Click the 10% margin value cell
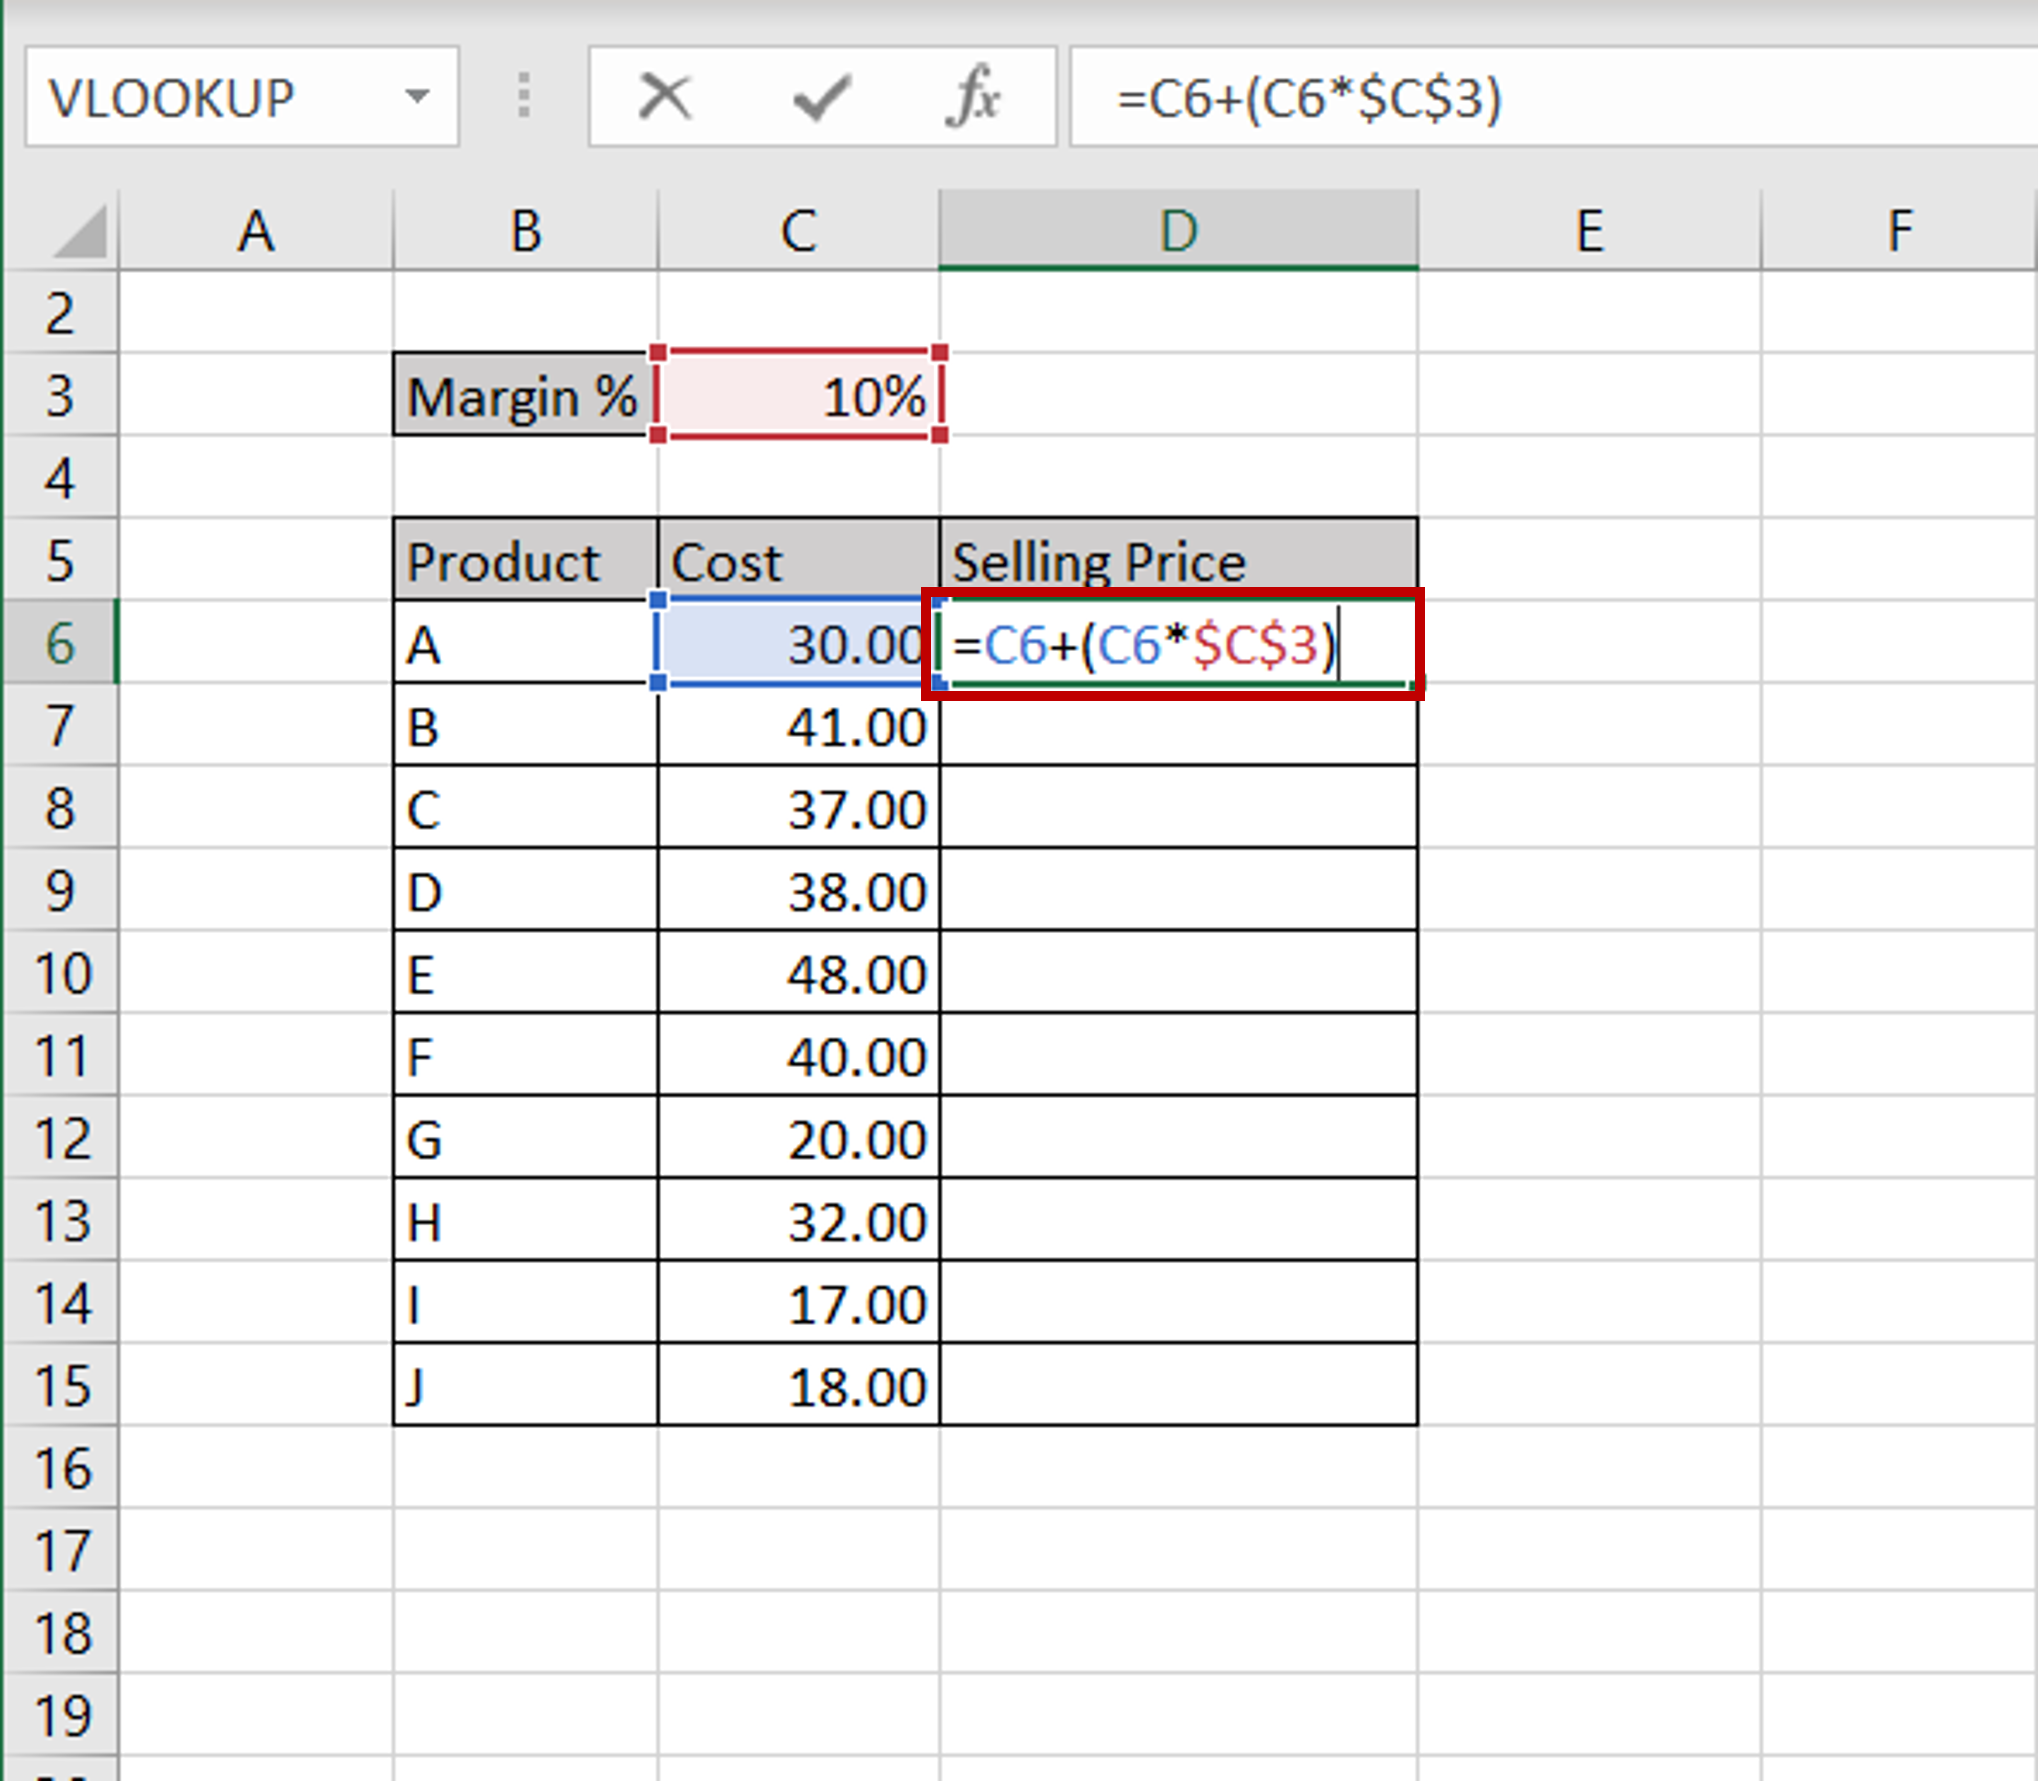Viewport: 2038px width, 1781px height. click(x=799, y=395)
